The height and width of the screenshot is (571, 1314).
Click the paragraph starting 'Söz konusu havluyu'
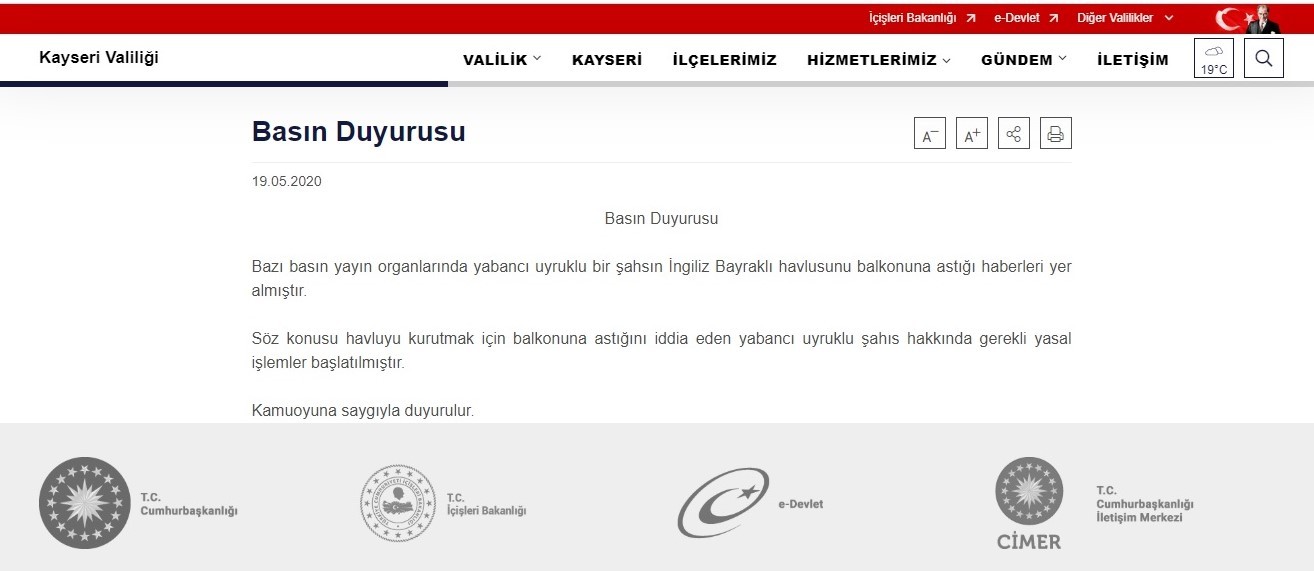[662, 351]
